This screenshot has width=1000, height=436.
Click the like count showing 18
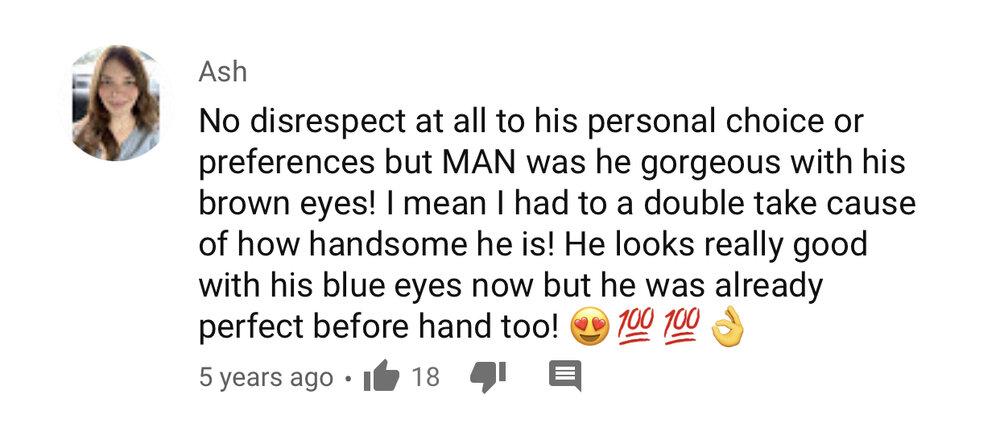[x=425, y=377]
